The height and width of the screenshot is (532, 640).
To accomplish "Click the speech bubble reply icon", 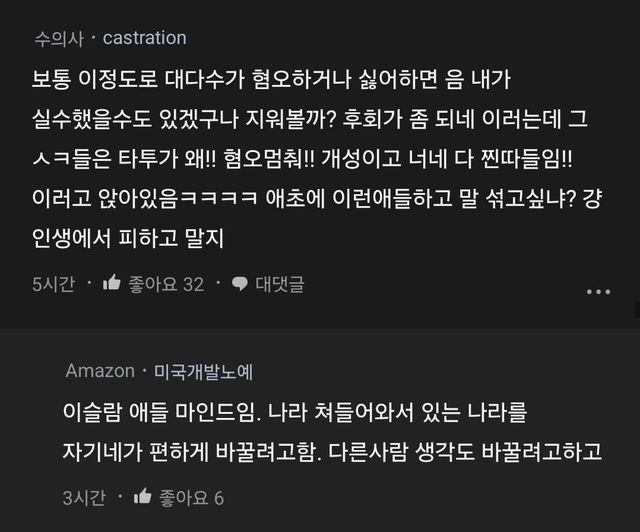I will coord(239,284).
